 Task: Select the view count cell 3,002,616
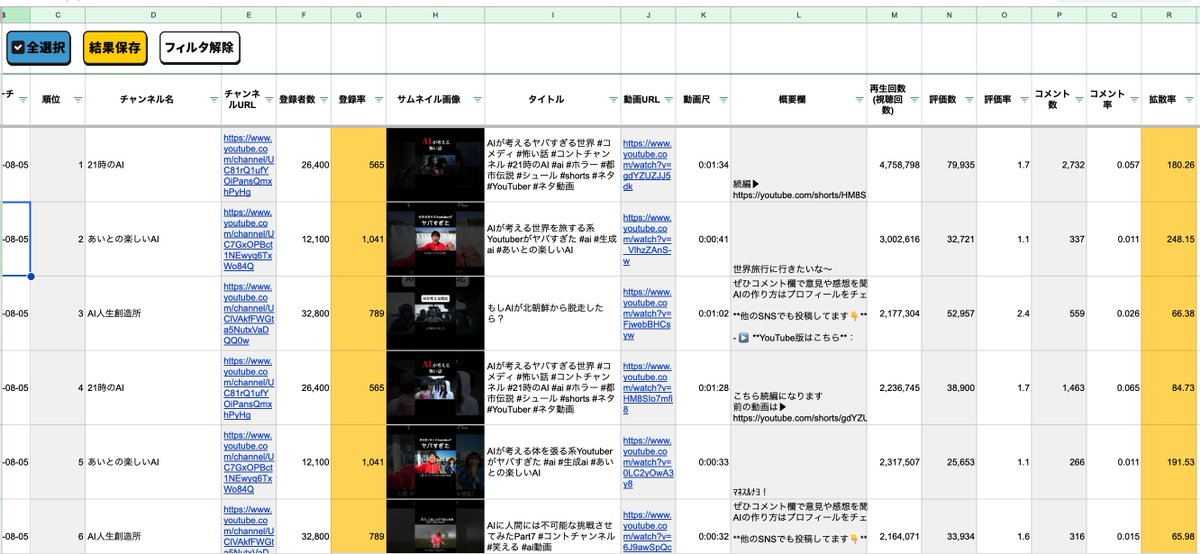pyautogui.click(x=894, y=240)
